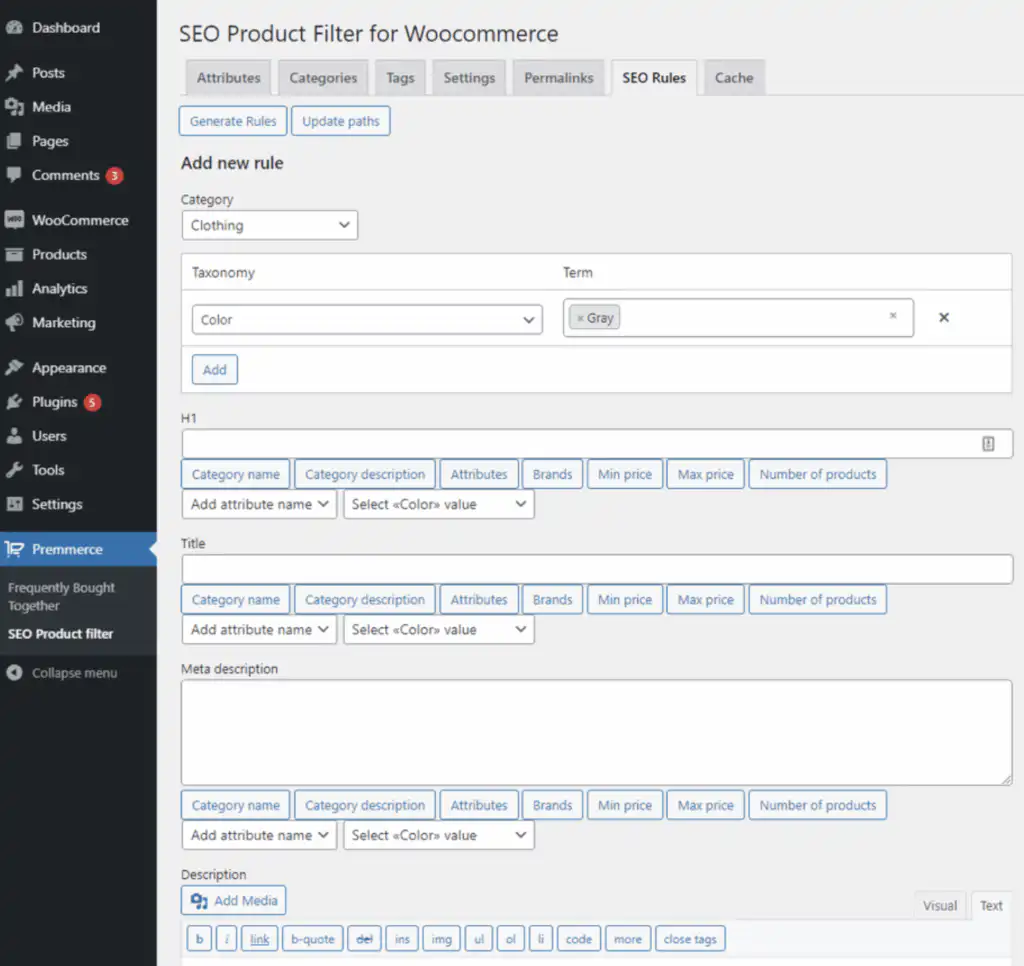Click the Products archive icon
Viewport: 1024px width, 966px height.
click(x=14, y=254)
